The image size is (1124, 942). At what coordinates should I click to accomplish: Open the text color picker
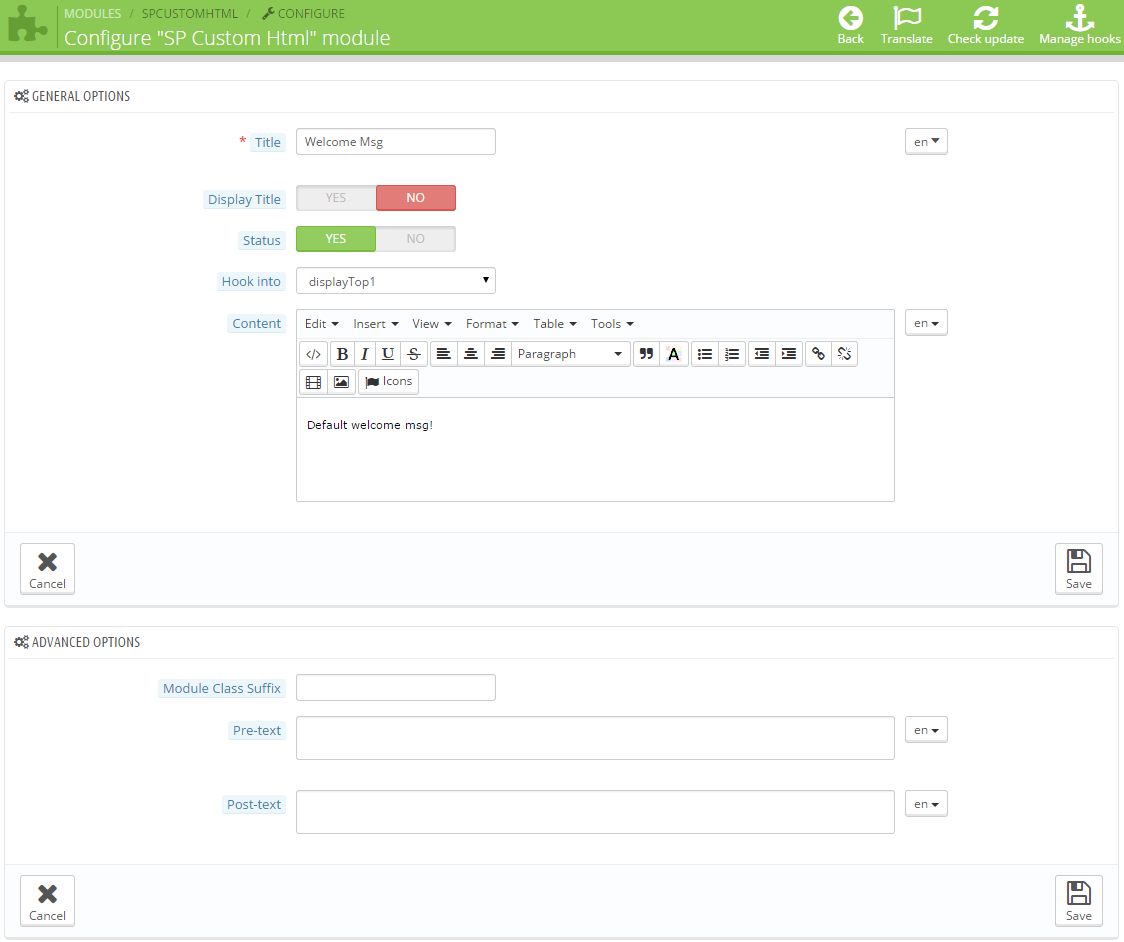(x=674, y=354)
